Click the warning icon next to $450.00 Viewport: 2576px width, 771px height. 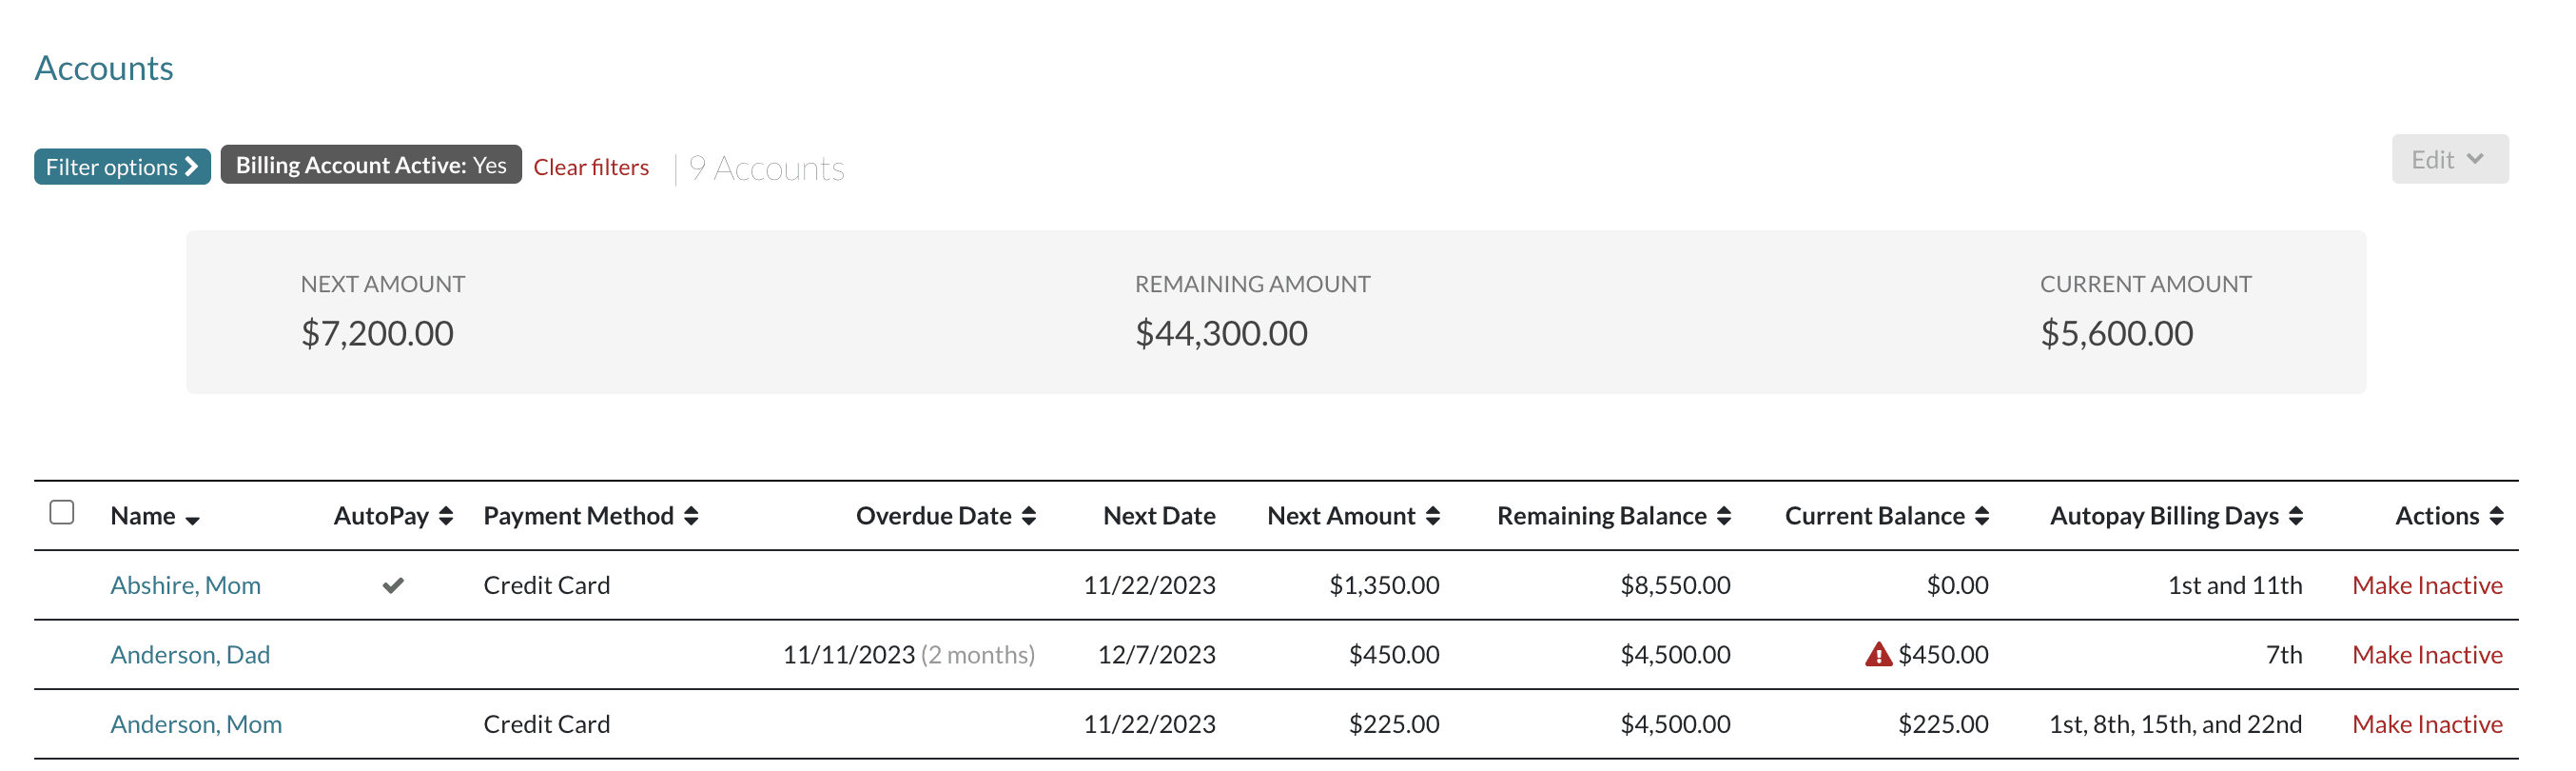(x=1877, y=654)
